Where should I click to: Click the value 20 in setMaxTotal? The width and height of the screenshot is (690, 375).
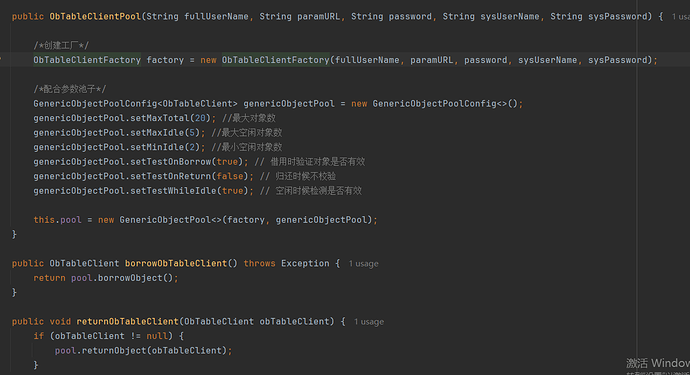click(x=200, y=118)
